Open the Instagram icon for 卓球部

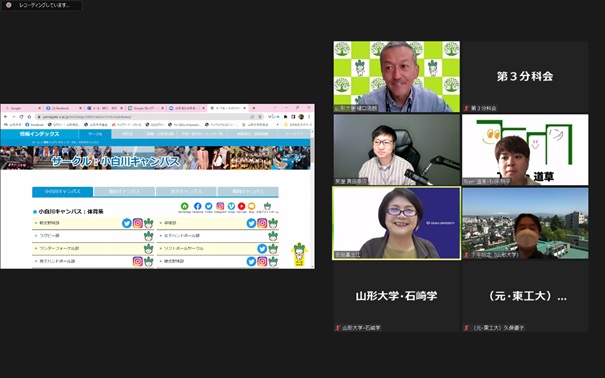[x=262, y=223]
